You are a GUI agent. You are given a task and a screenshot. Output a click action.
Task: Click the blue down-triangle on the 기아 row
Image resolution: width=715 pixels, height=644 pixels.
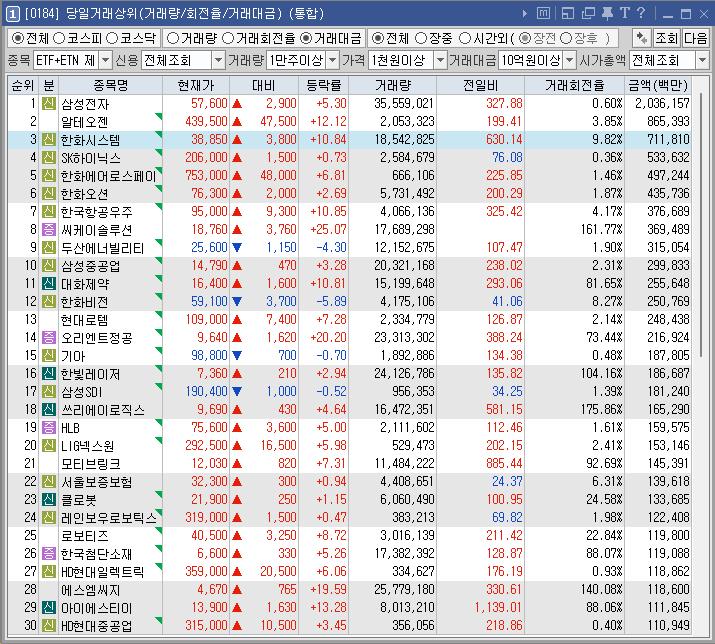(x=237, y=355)
